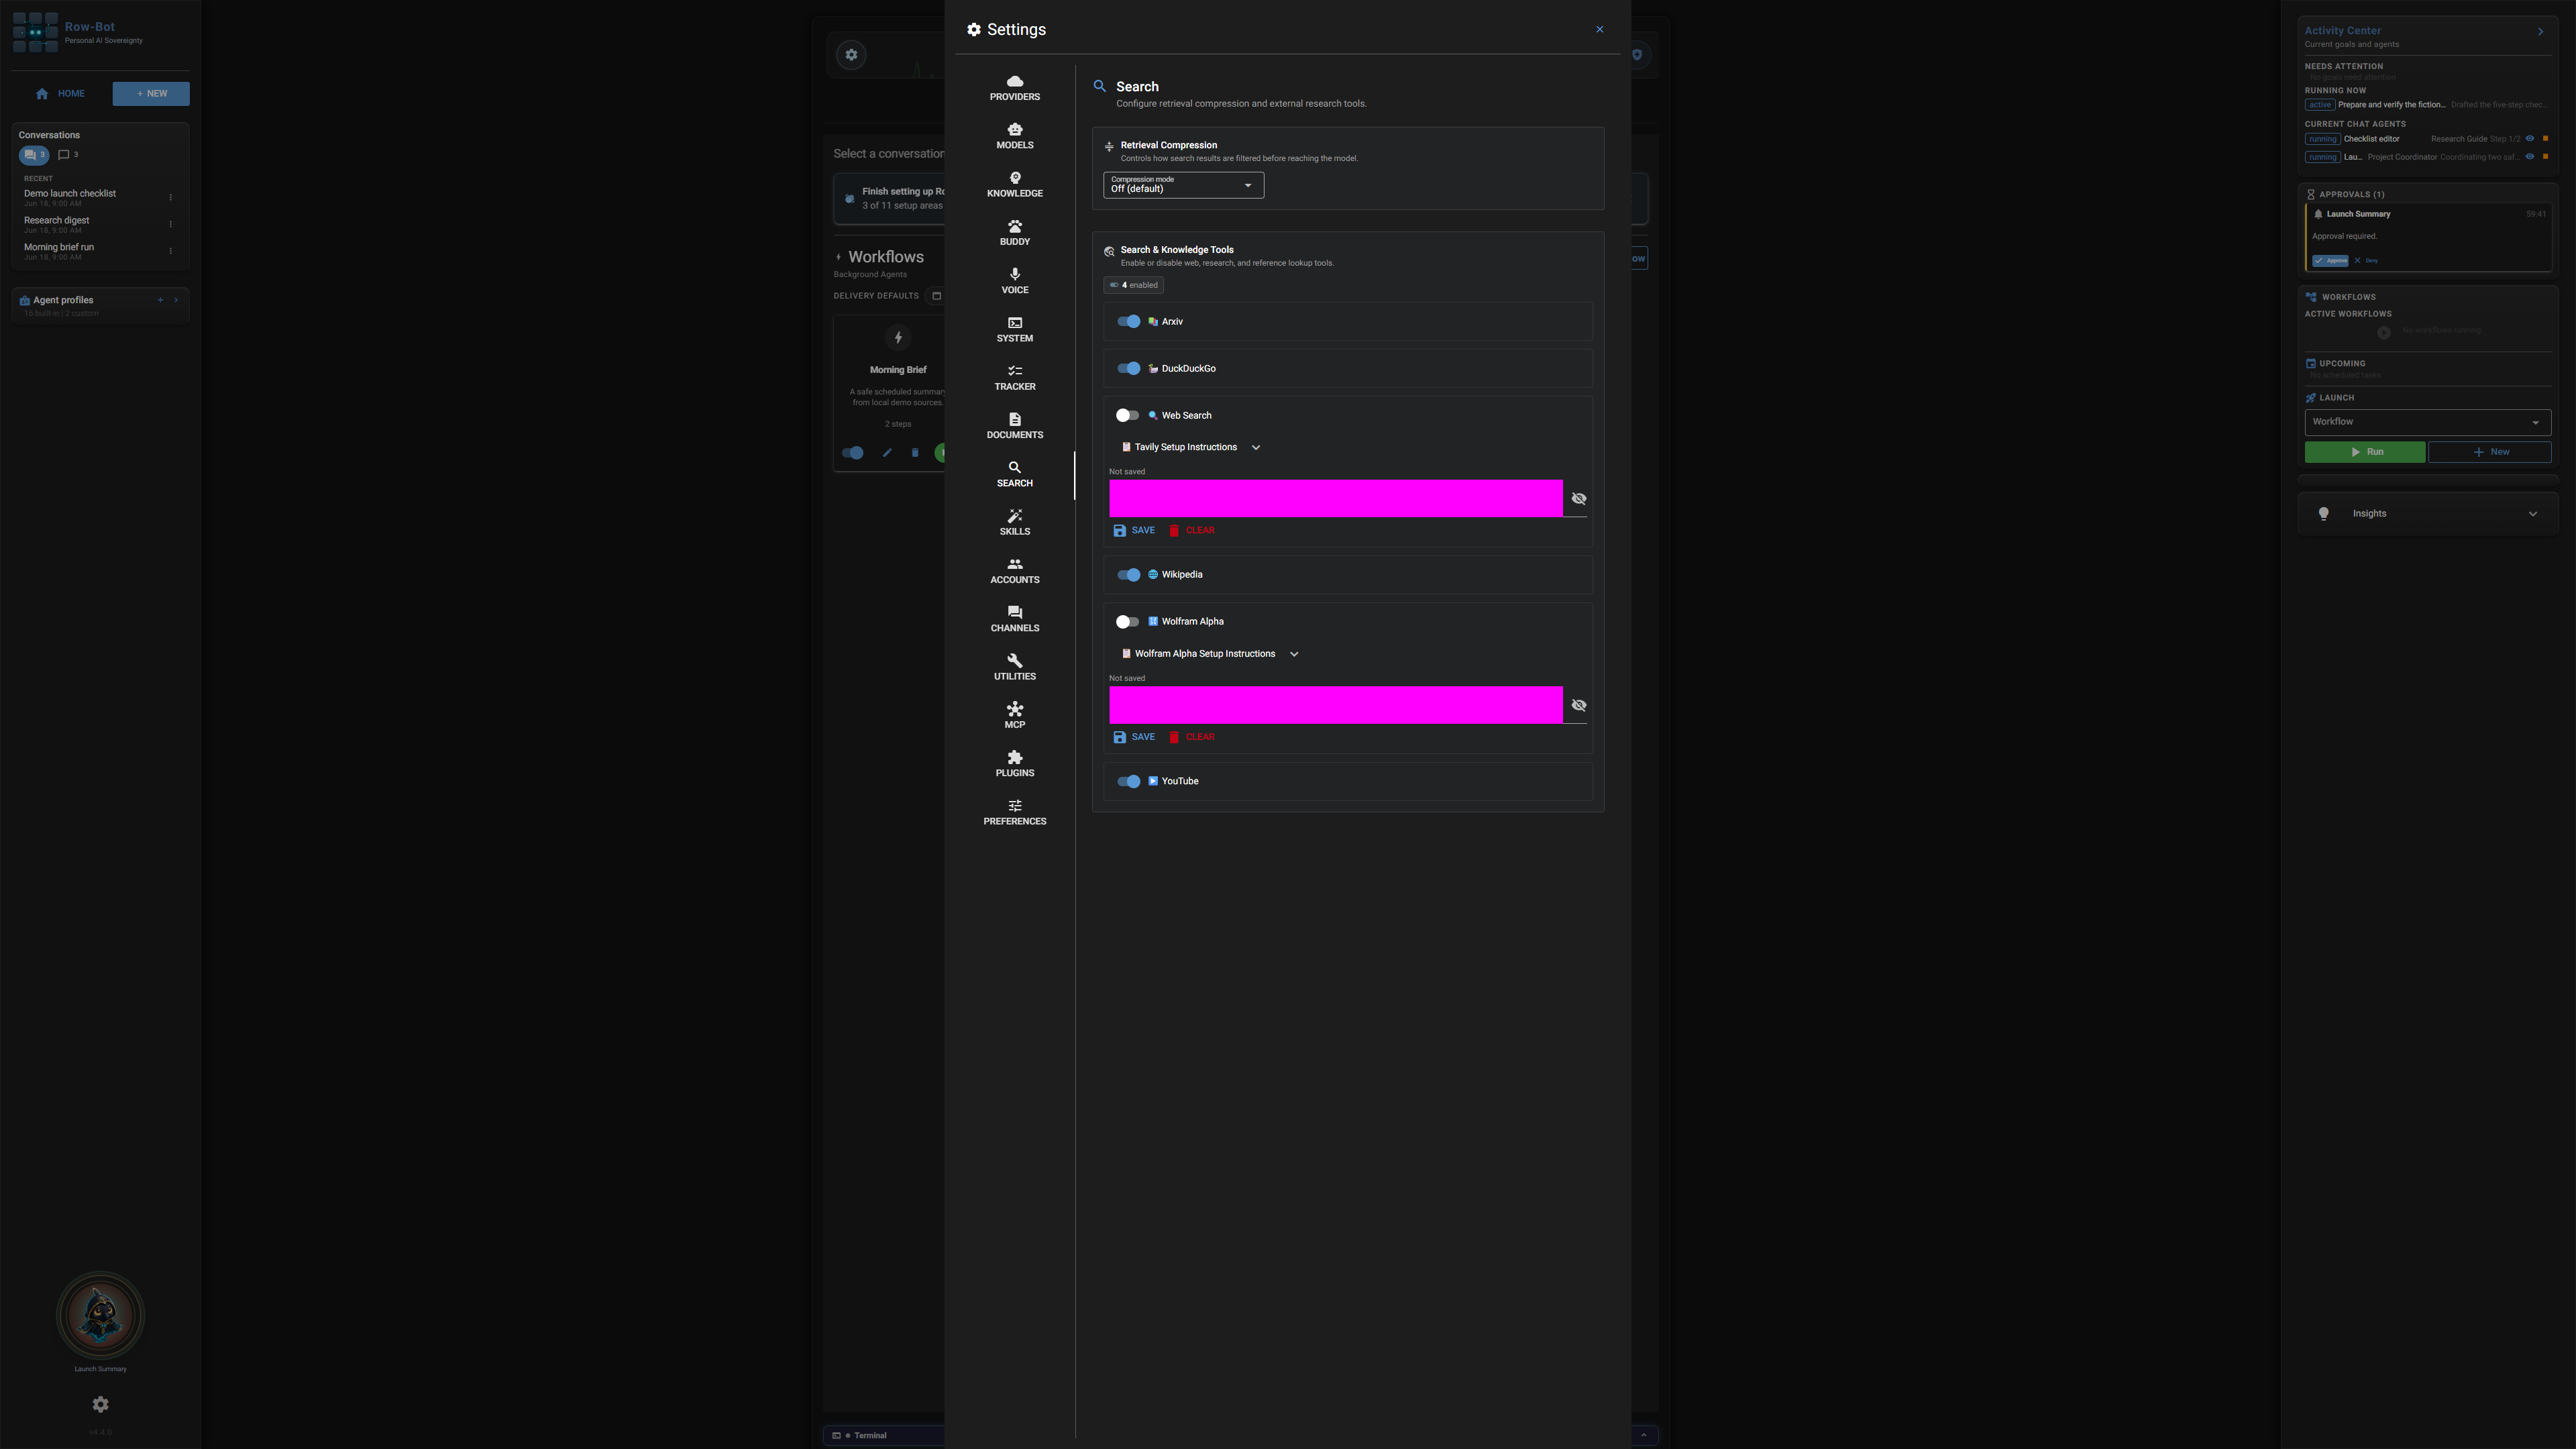Click the gear icon in the main chat header

(851, 55)
